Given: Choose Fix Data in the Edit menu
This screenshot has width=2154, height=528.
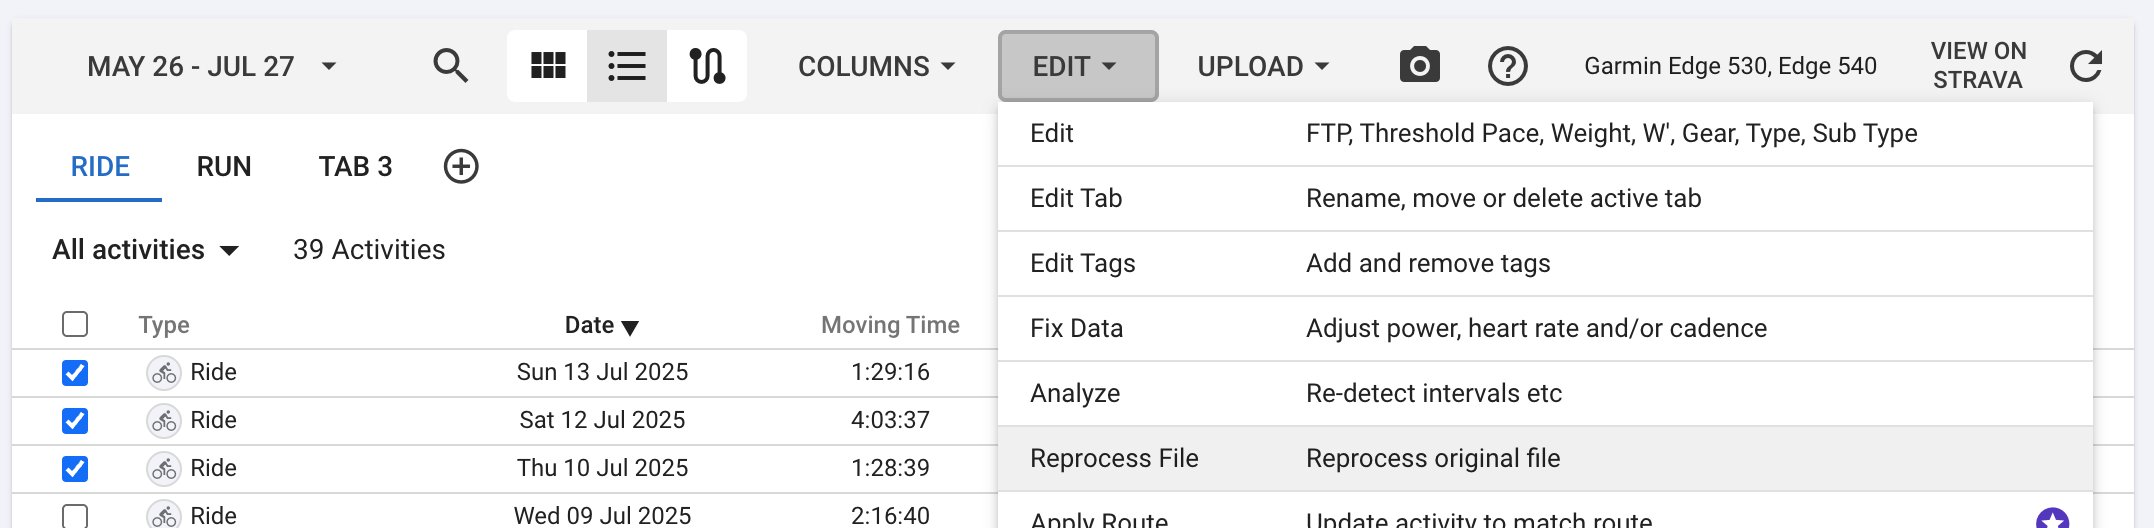Looking at the screenshot, I should click(1076, 328).
